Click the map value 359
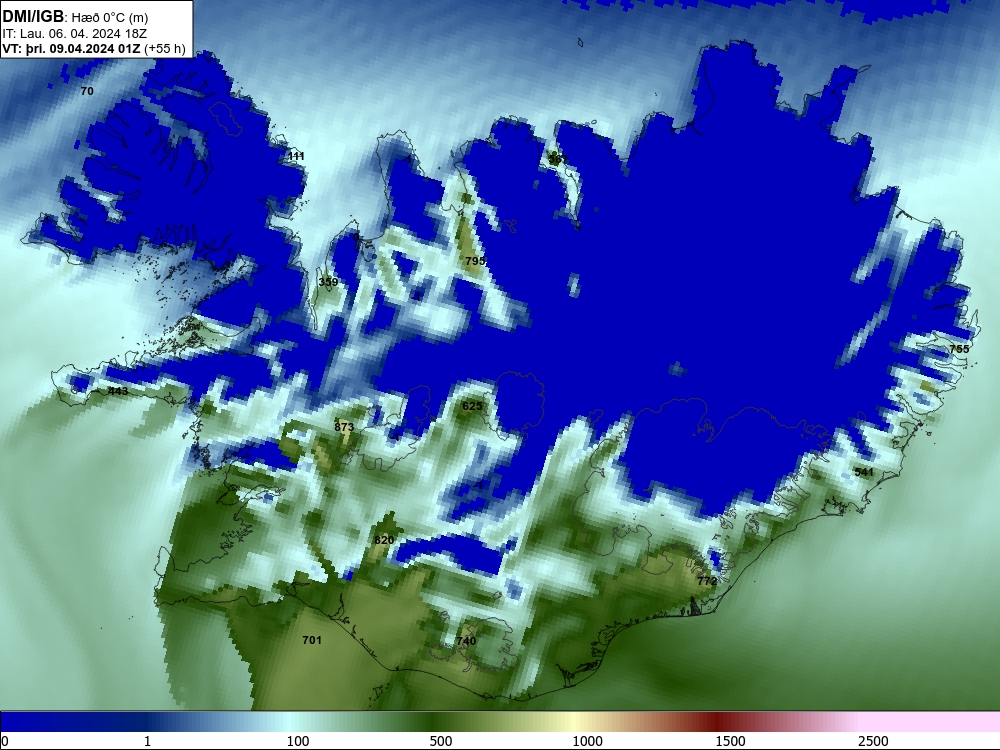 pyautogui.click(x=328, y=282)
